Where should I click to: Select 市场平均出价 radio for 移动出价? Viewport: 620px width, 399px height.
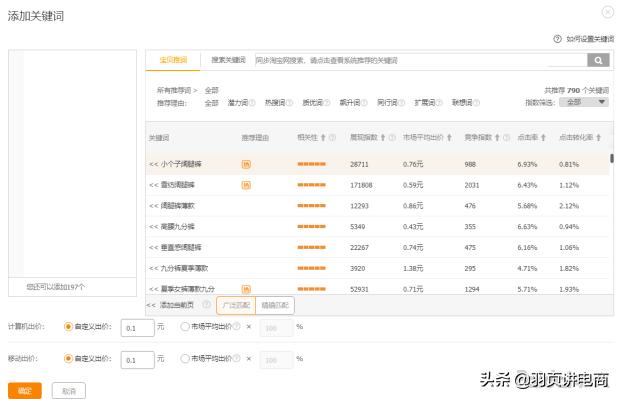tap(184, 359)
